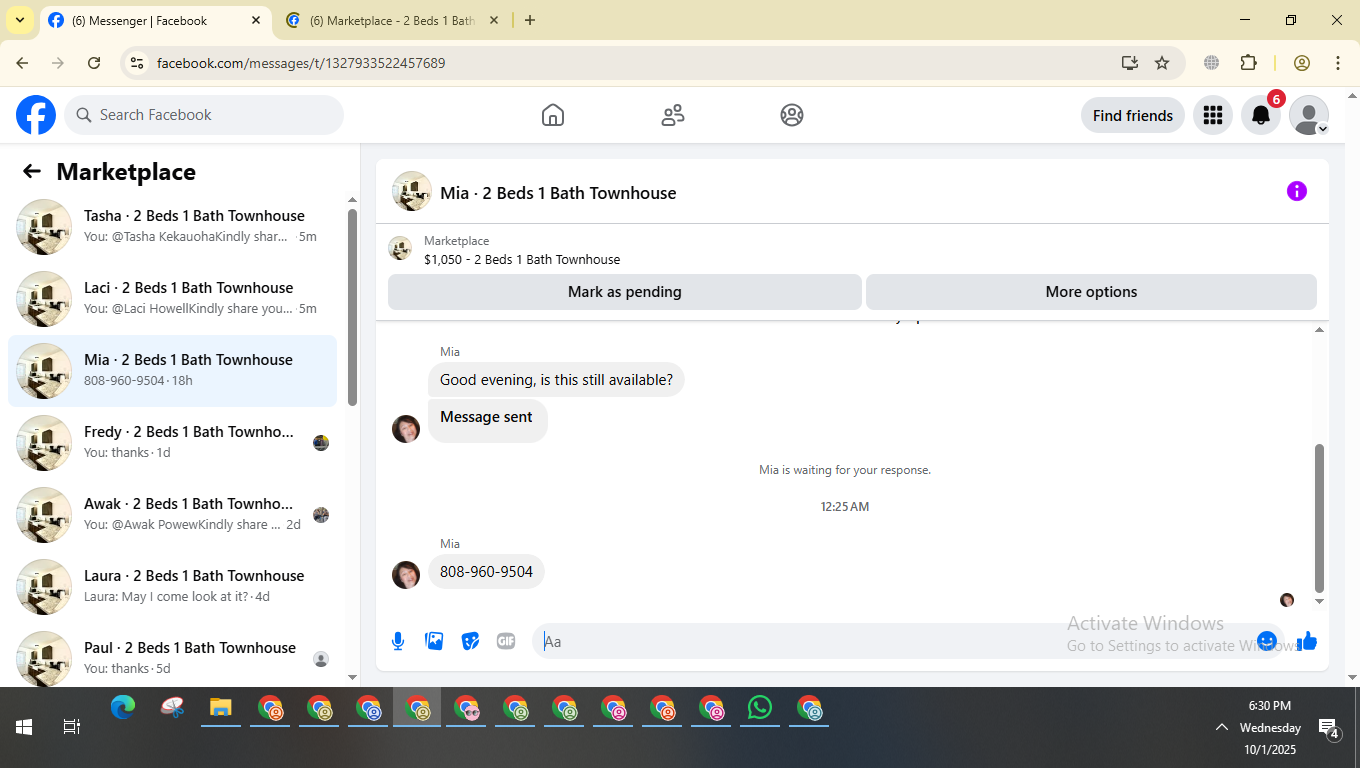Image resolution: width=1360 pixels, height=768 pixels.
Task: Click the 808-960-9504 message bubble
Action: point(486,572)
